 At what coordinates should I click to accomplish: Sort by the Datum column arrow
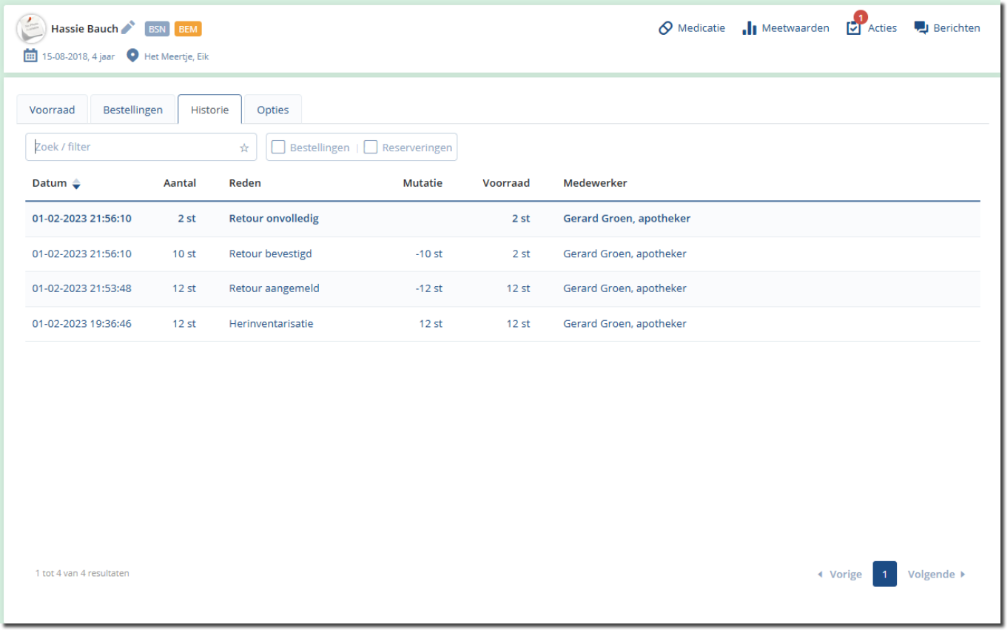[x=76, y=184]
